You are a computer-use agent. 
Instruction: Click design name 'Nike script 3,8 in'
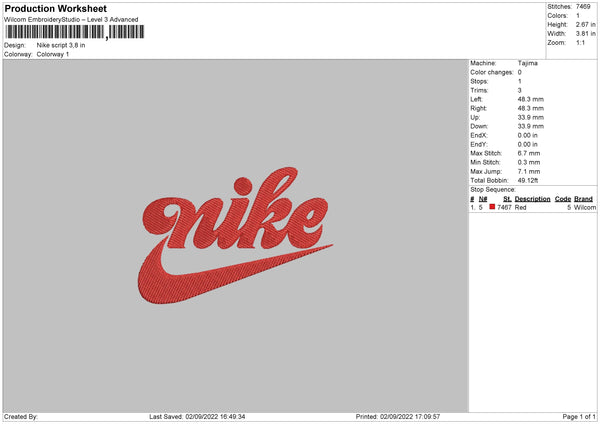pos(61,45)
